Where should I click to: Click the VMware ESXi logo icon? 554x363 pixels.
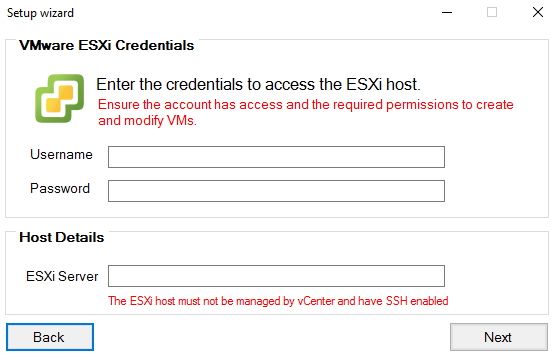point(59,98)
